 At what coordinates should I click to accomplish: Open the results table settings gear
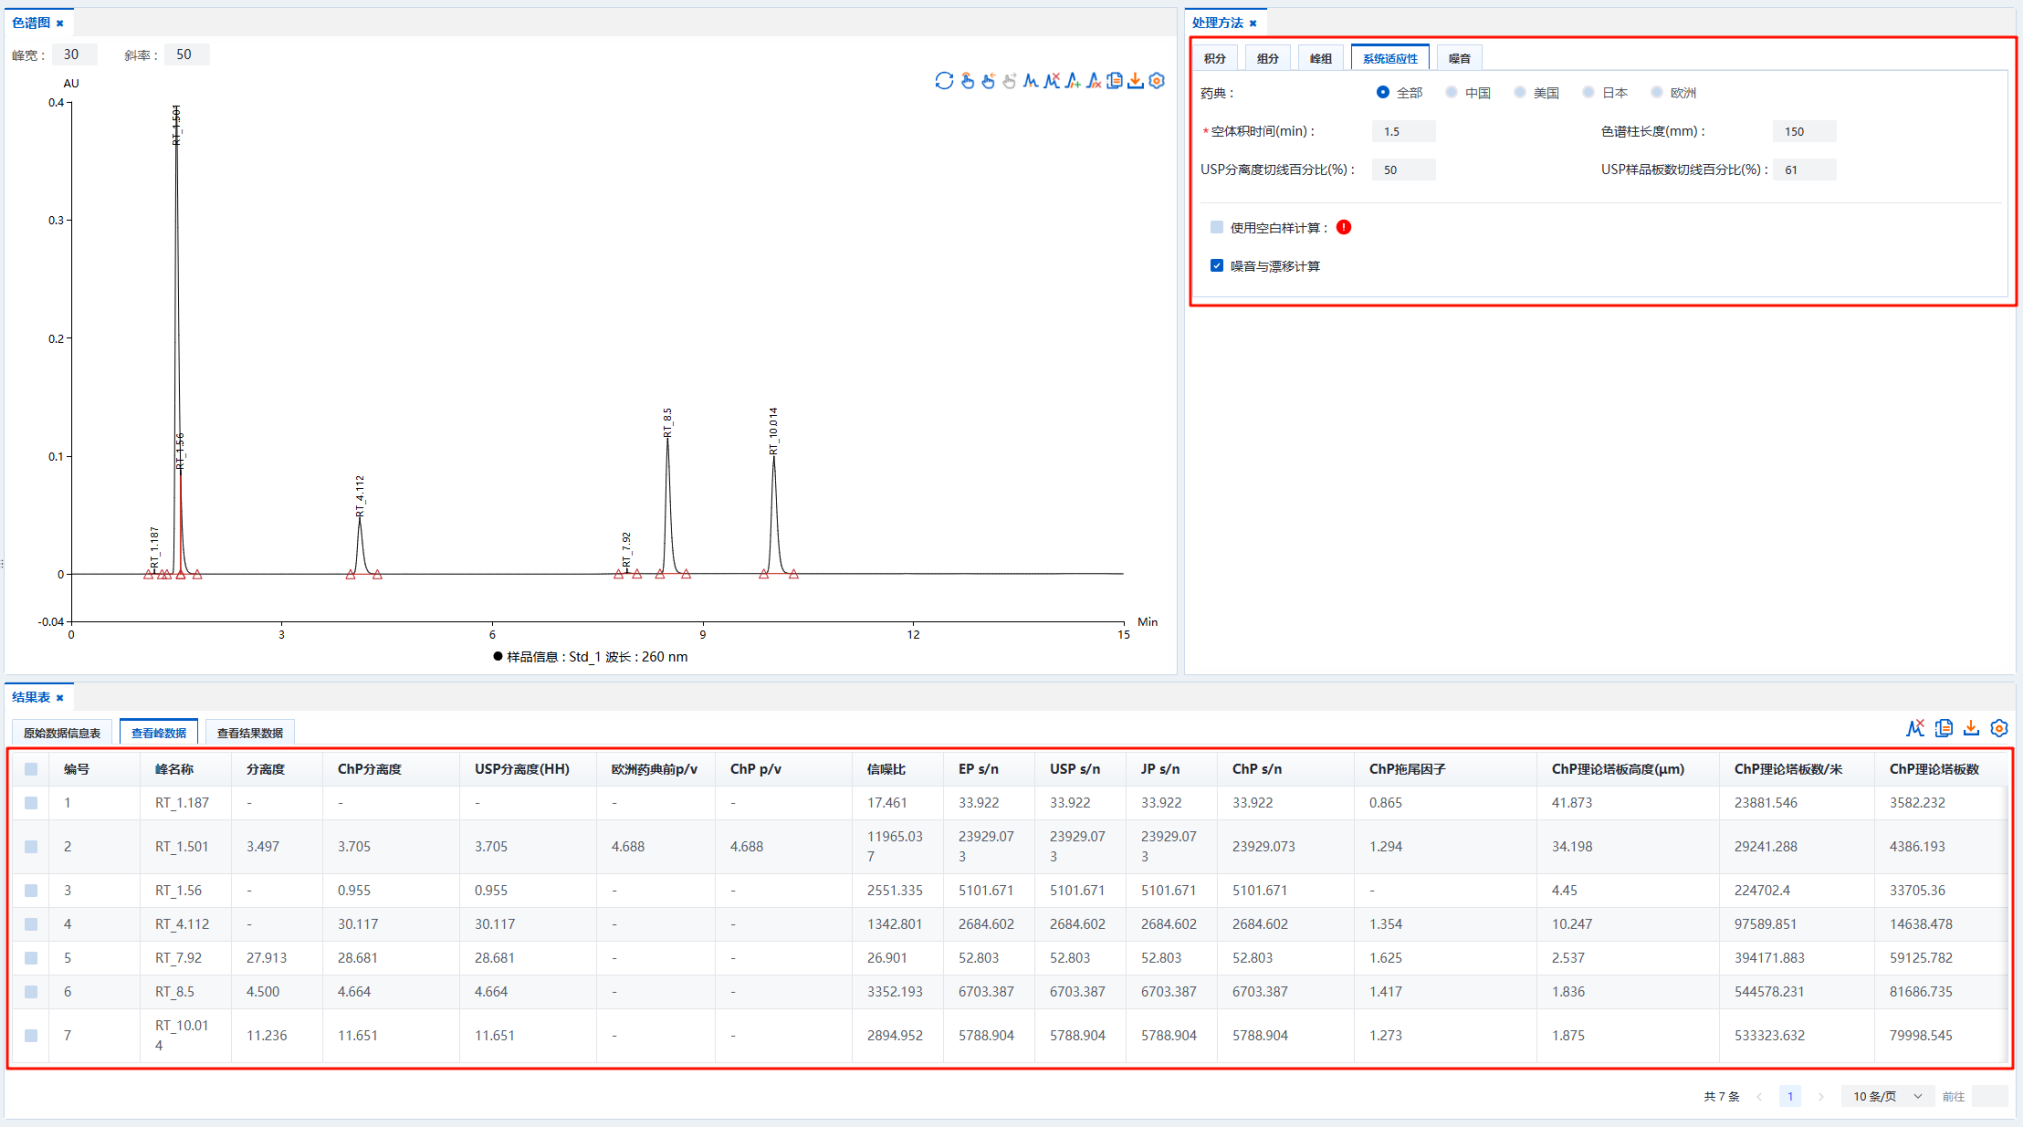click(1999, 728)
